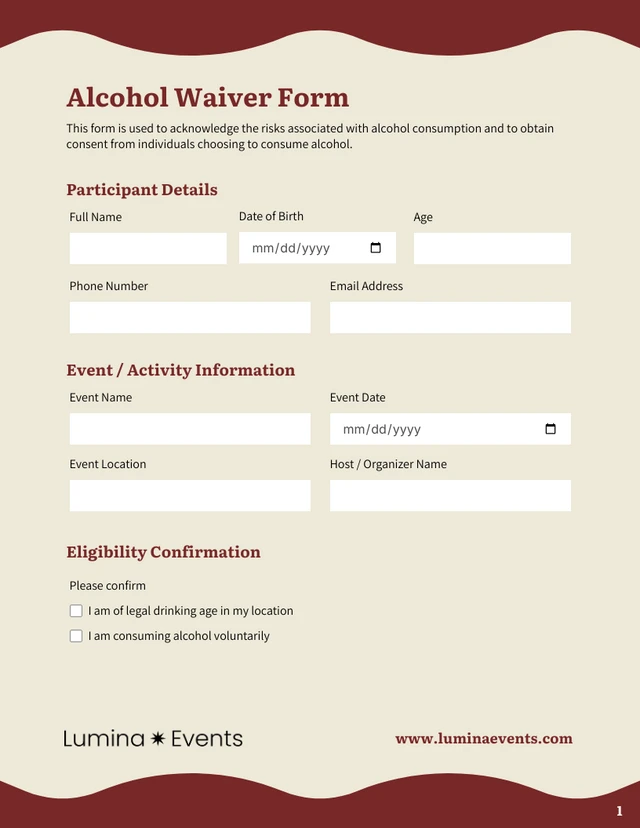Click the Host / Organizer Name field

click(450, 496)
